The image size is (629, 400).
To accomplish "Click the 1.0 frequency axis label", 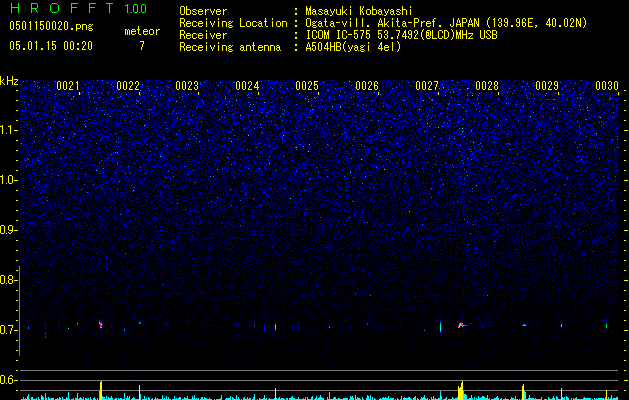I will click(x=7, y=180).
